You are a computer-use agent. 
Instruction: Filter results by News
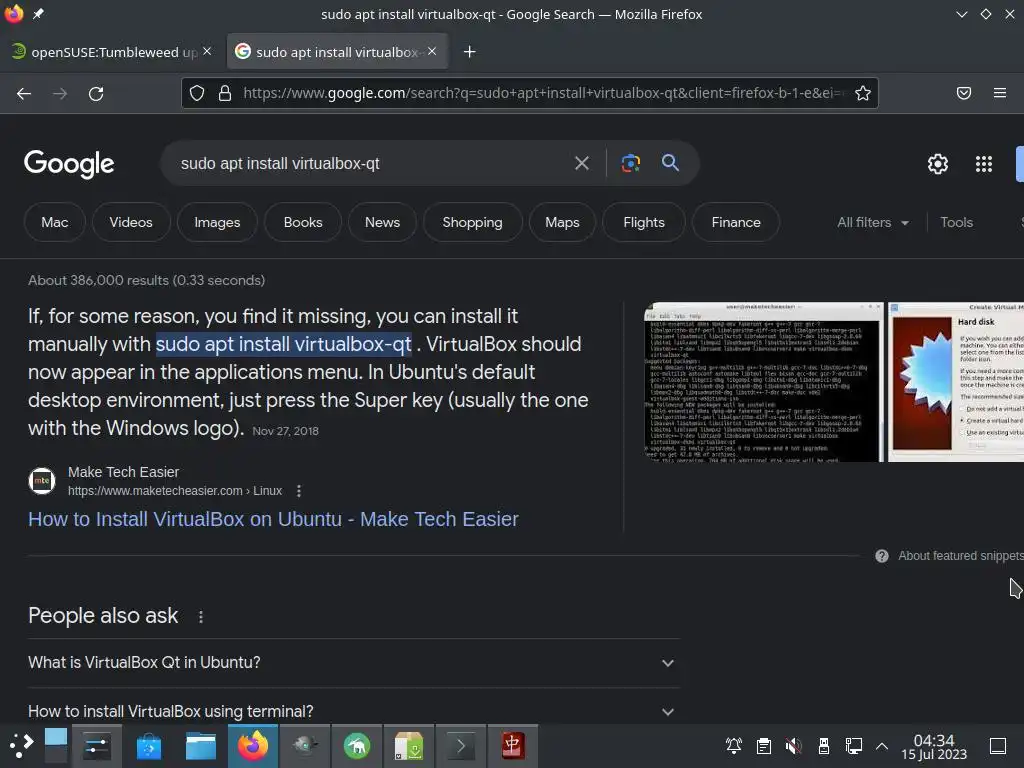(x=383, y=223)
